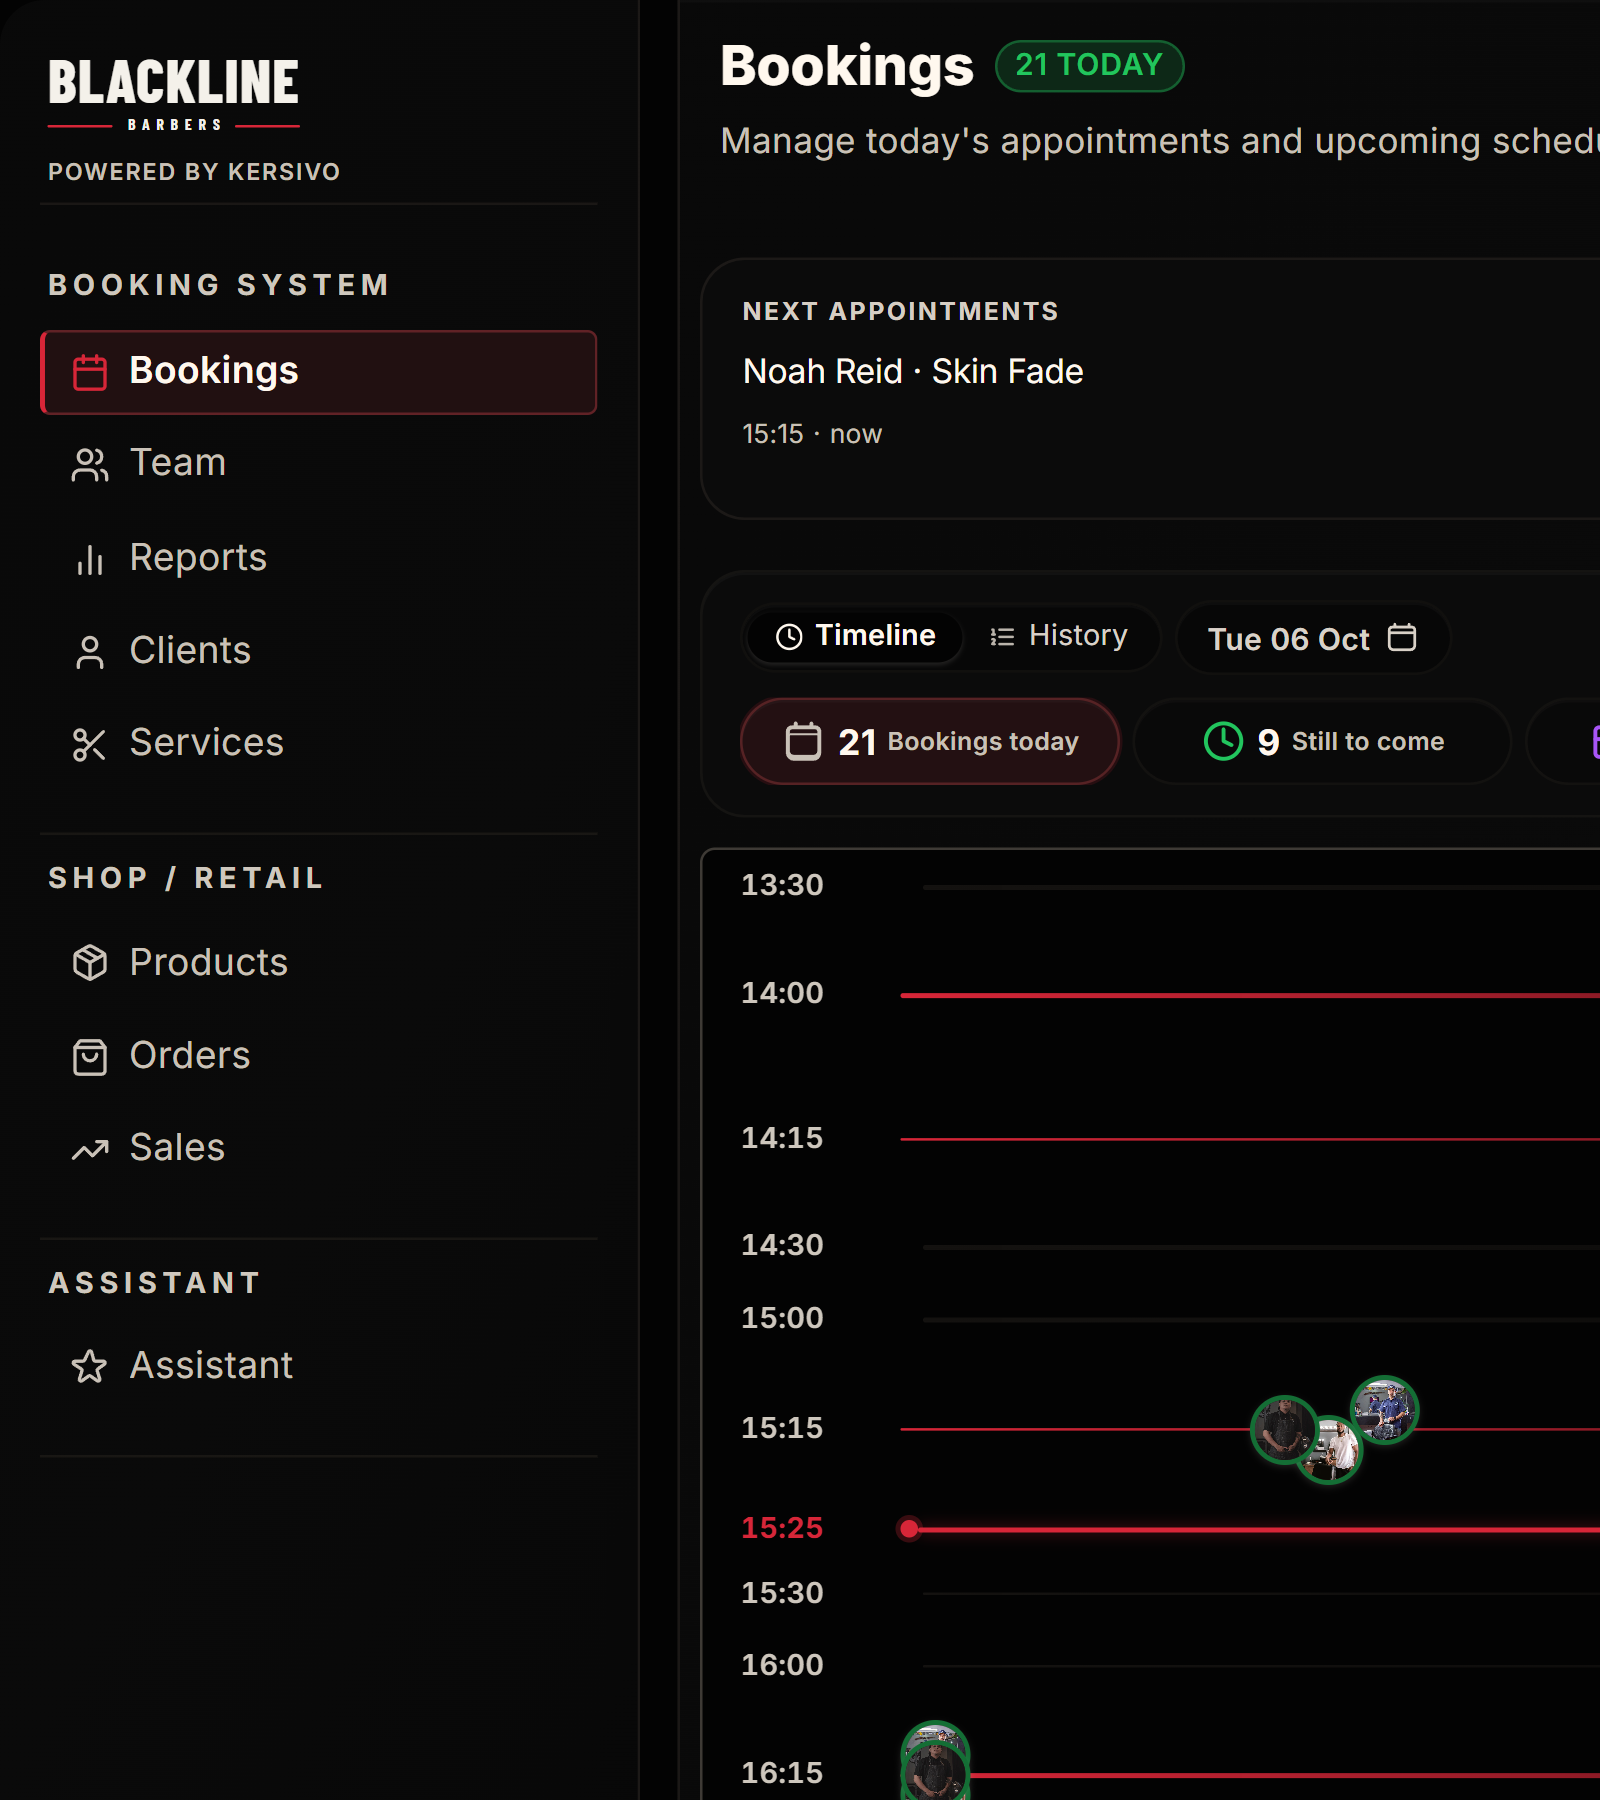This screenshot has height=1800, width=1600.
Task: Go to Orders page
Action: (x=318, y=1056)
